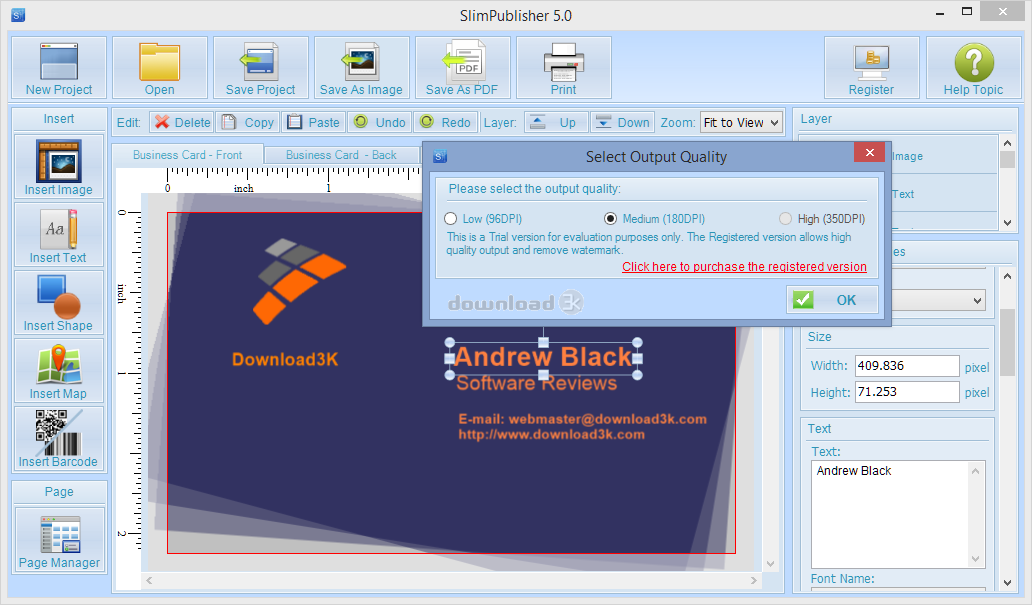Click the properties panel scroll up arrow
Image resolution: width=1032 pixels, height=605 pixels.
[x=1007, y=276]
